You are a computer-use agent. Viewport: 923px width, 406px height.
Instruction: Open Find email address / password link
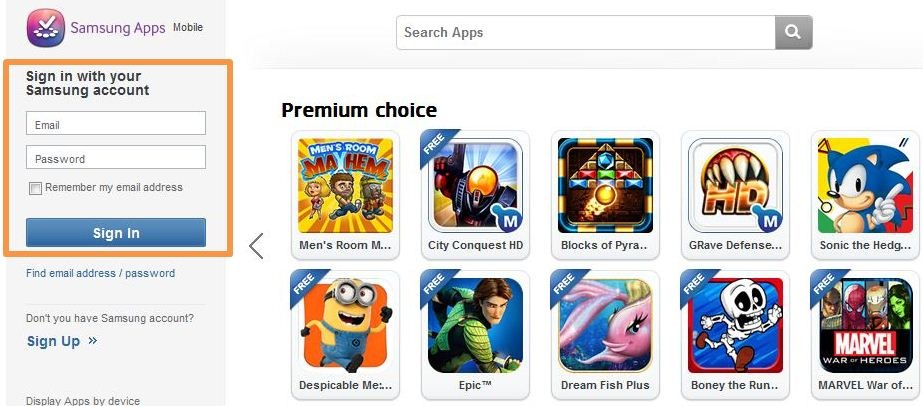[x=100, y=273]
